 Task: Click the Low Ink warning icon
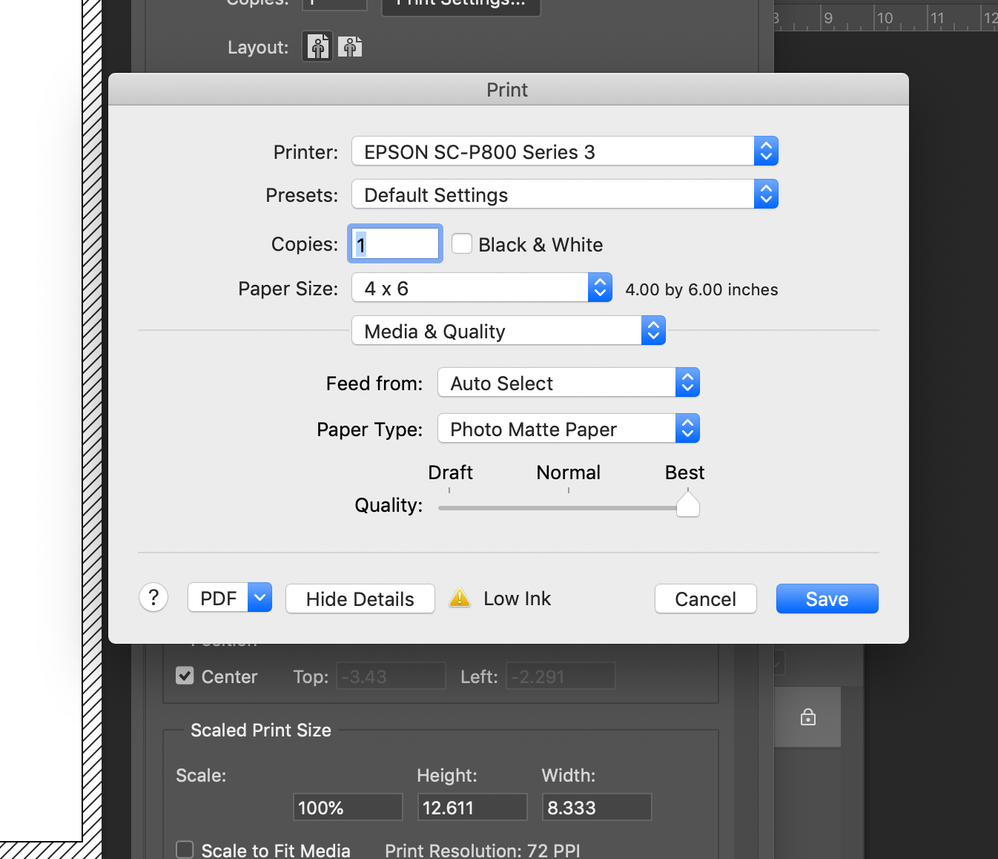(460, 598)
